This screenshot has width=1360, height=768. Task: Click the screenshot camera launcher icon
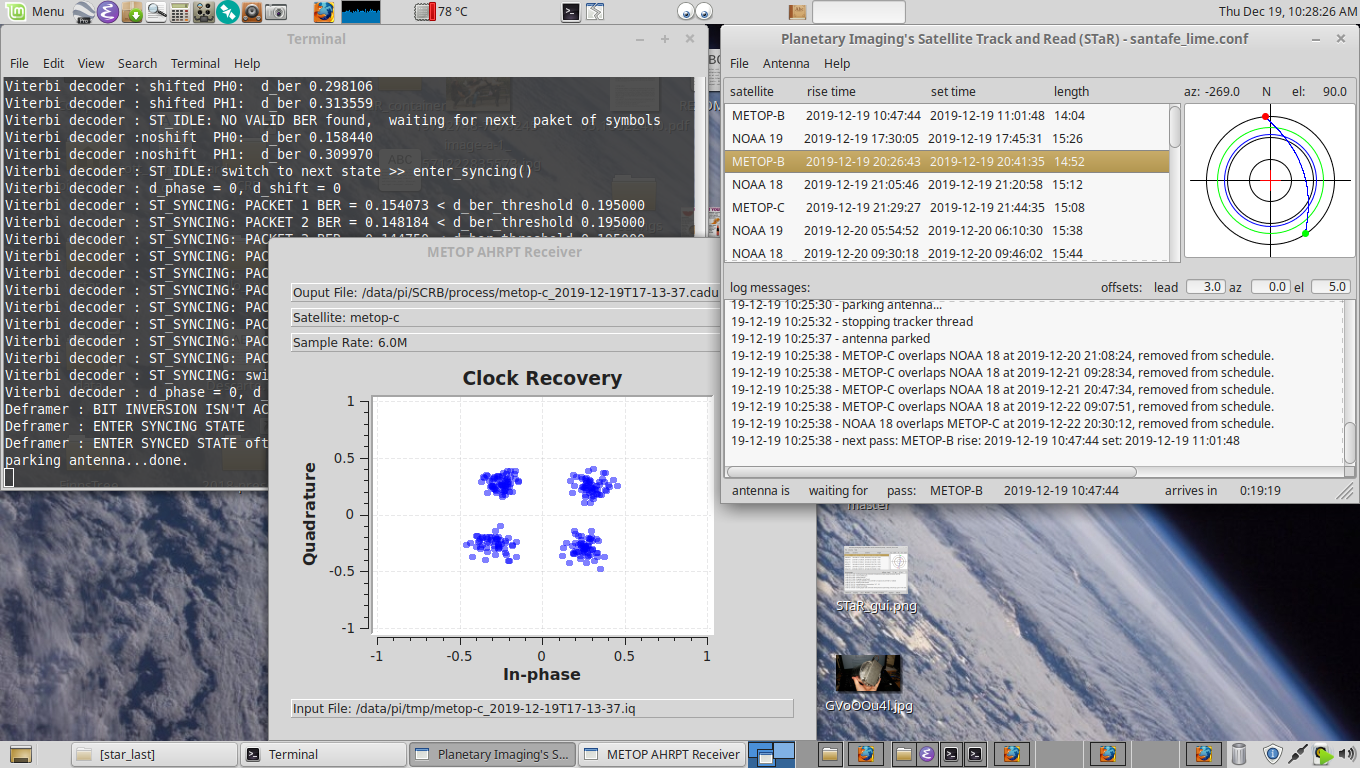276,12
